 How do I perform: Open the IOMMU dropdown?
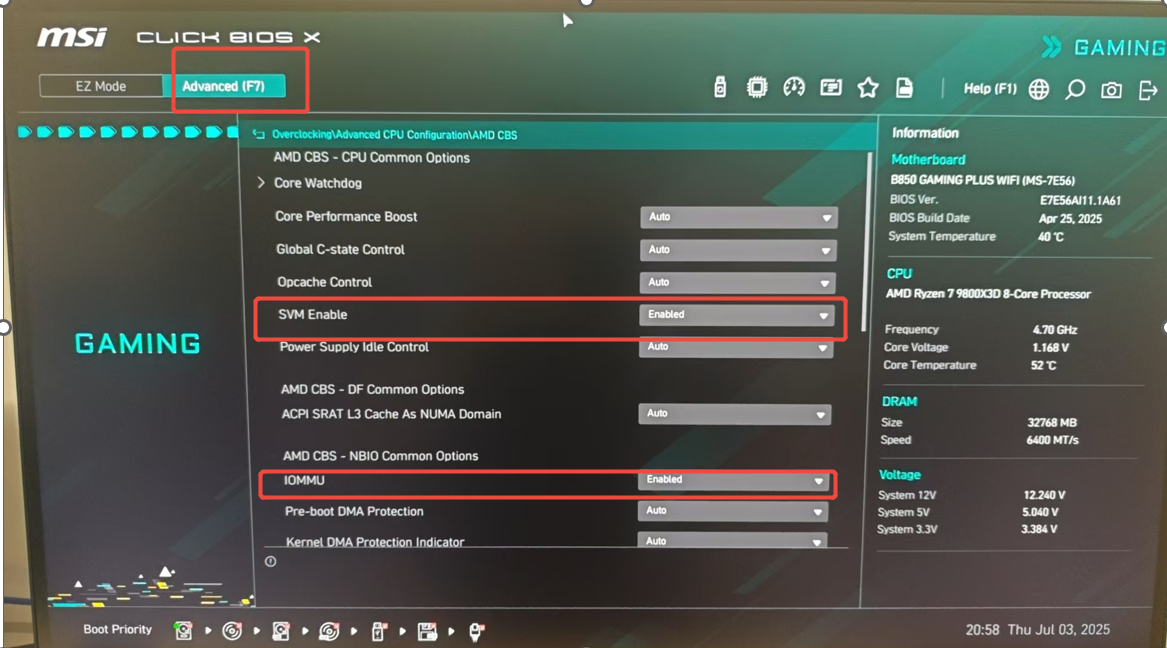737,481
